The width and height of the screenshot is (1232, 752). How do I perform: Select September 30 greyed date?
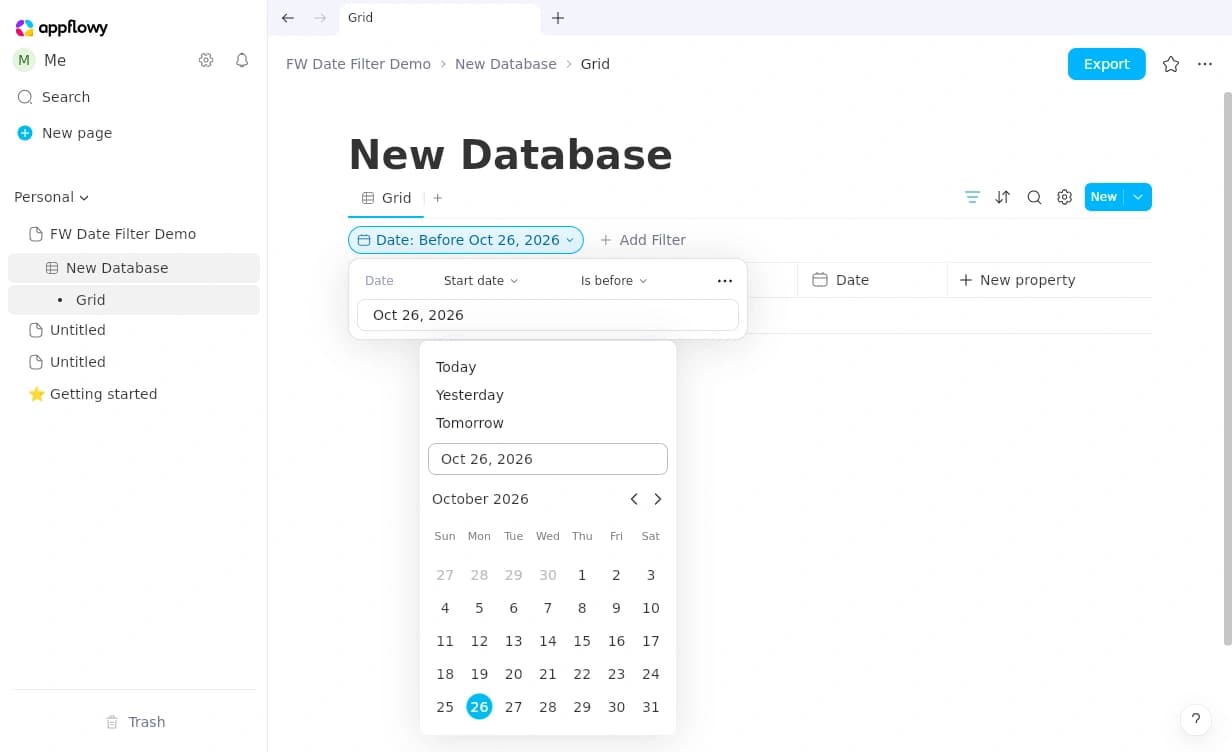click(548, 575)
